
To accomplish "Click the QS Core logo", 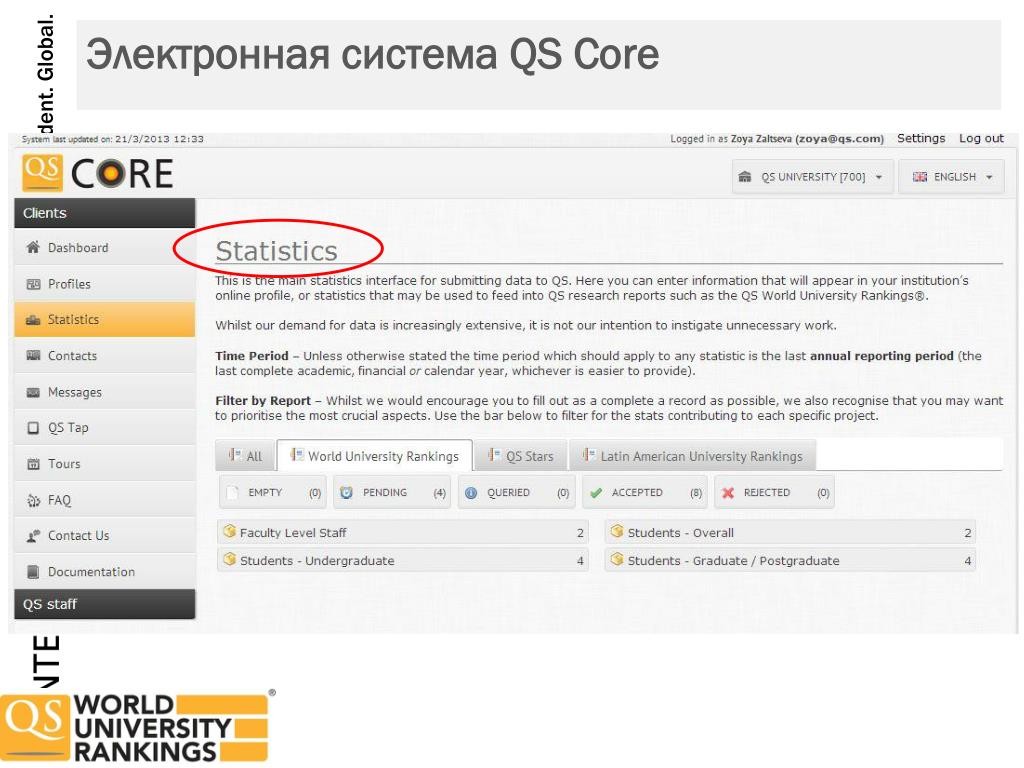I will (97, 173).
